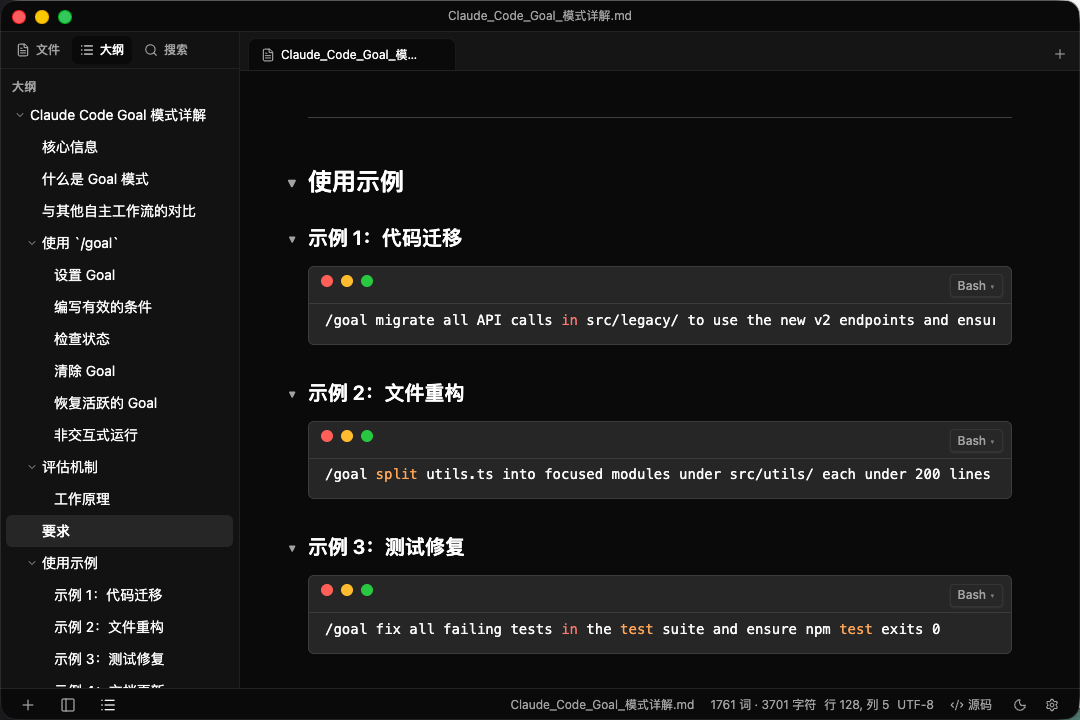The height and width of the screenshot is (720, 1080).
Task: Fold the 使用示例 heading in editor
Action: (292, 183)
